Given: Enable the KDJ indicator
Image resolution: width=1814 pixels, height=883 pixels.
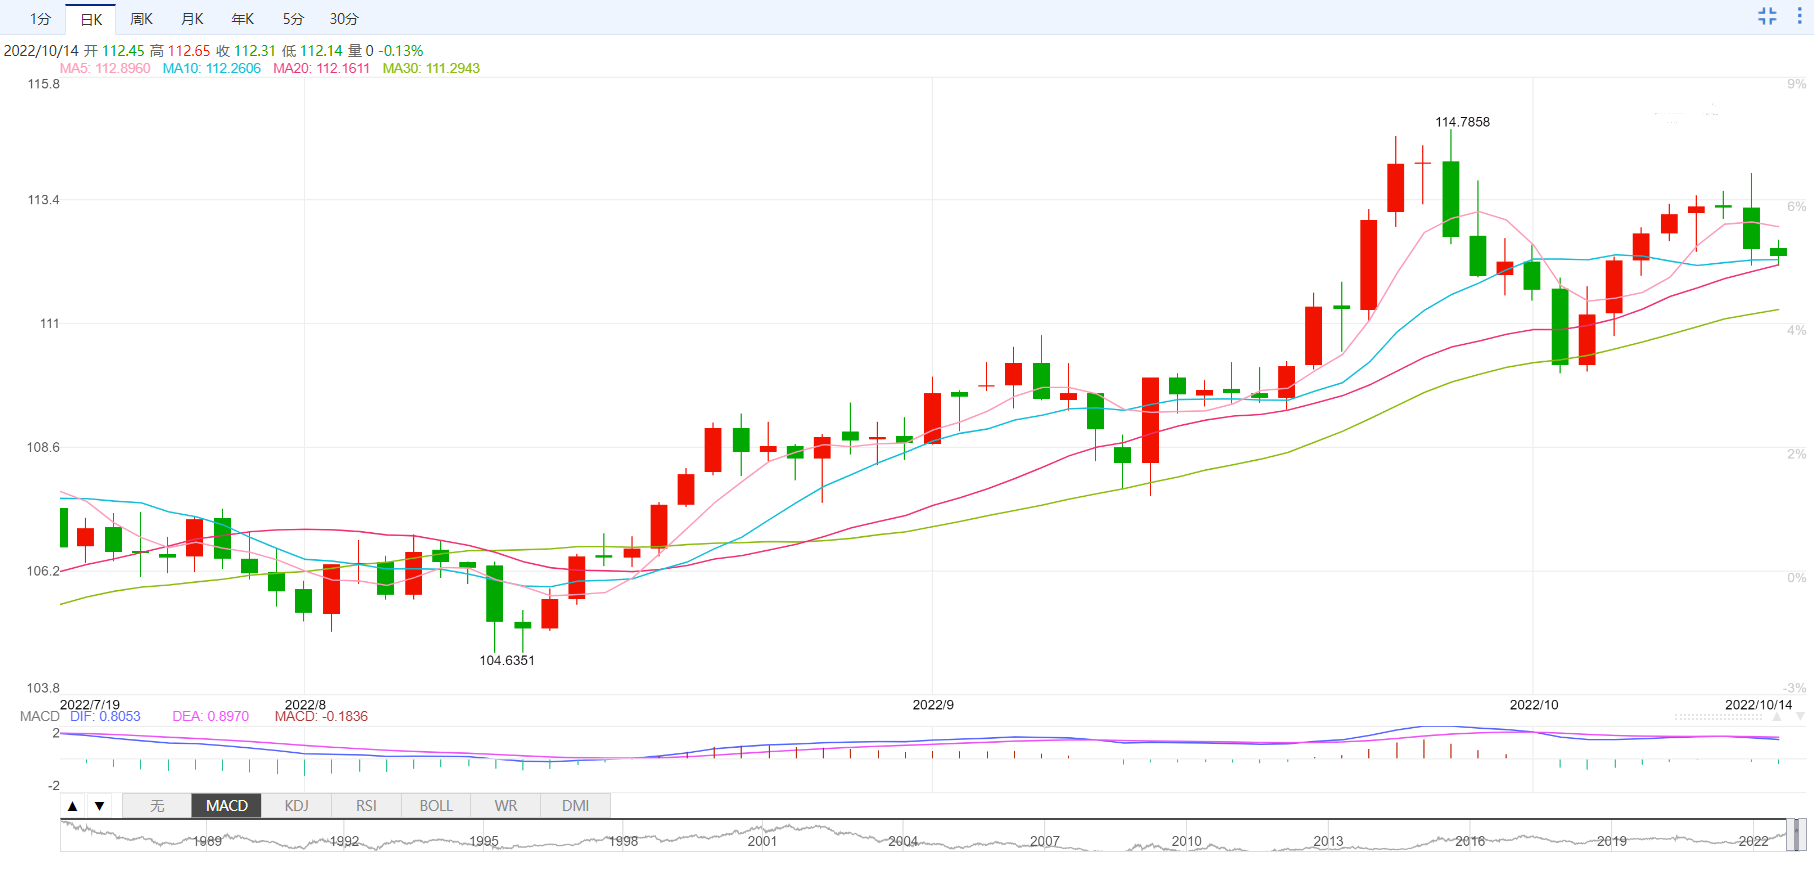Looking at the screenshot, I should coord(297,806).
